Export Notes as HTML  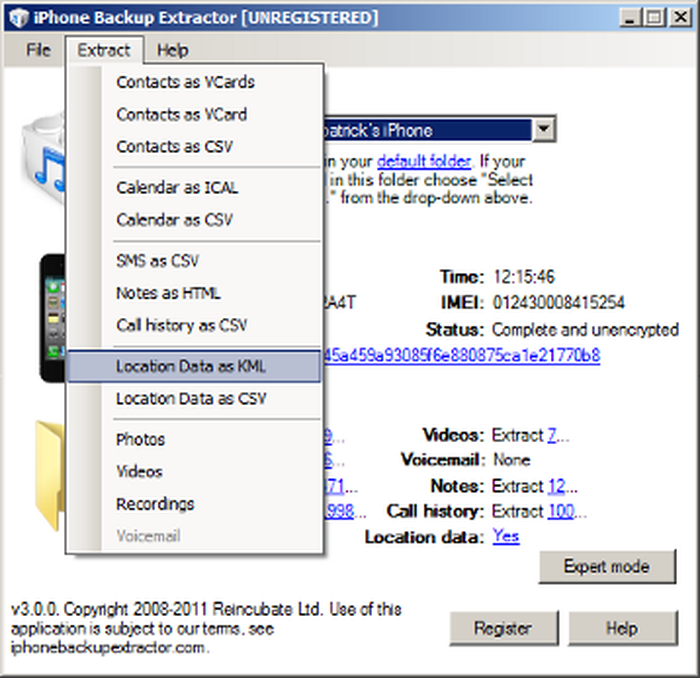coord(194,293)
